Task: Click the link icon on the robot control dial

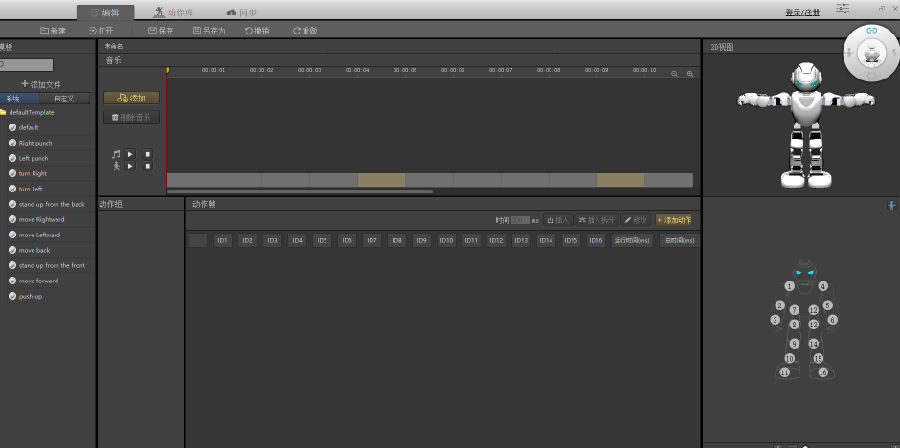Action: [x=871, y=32]
